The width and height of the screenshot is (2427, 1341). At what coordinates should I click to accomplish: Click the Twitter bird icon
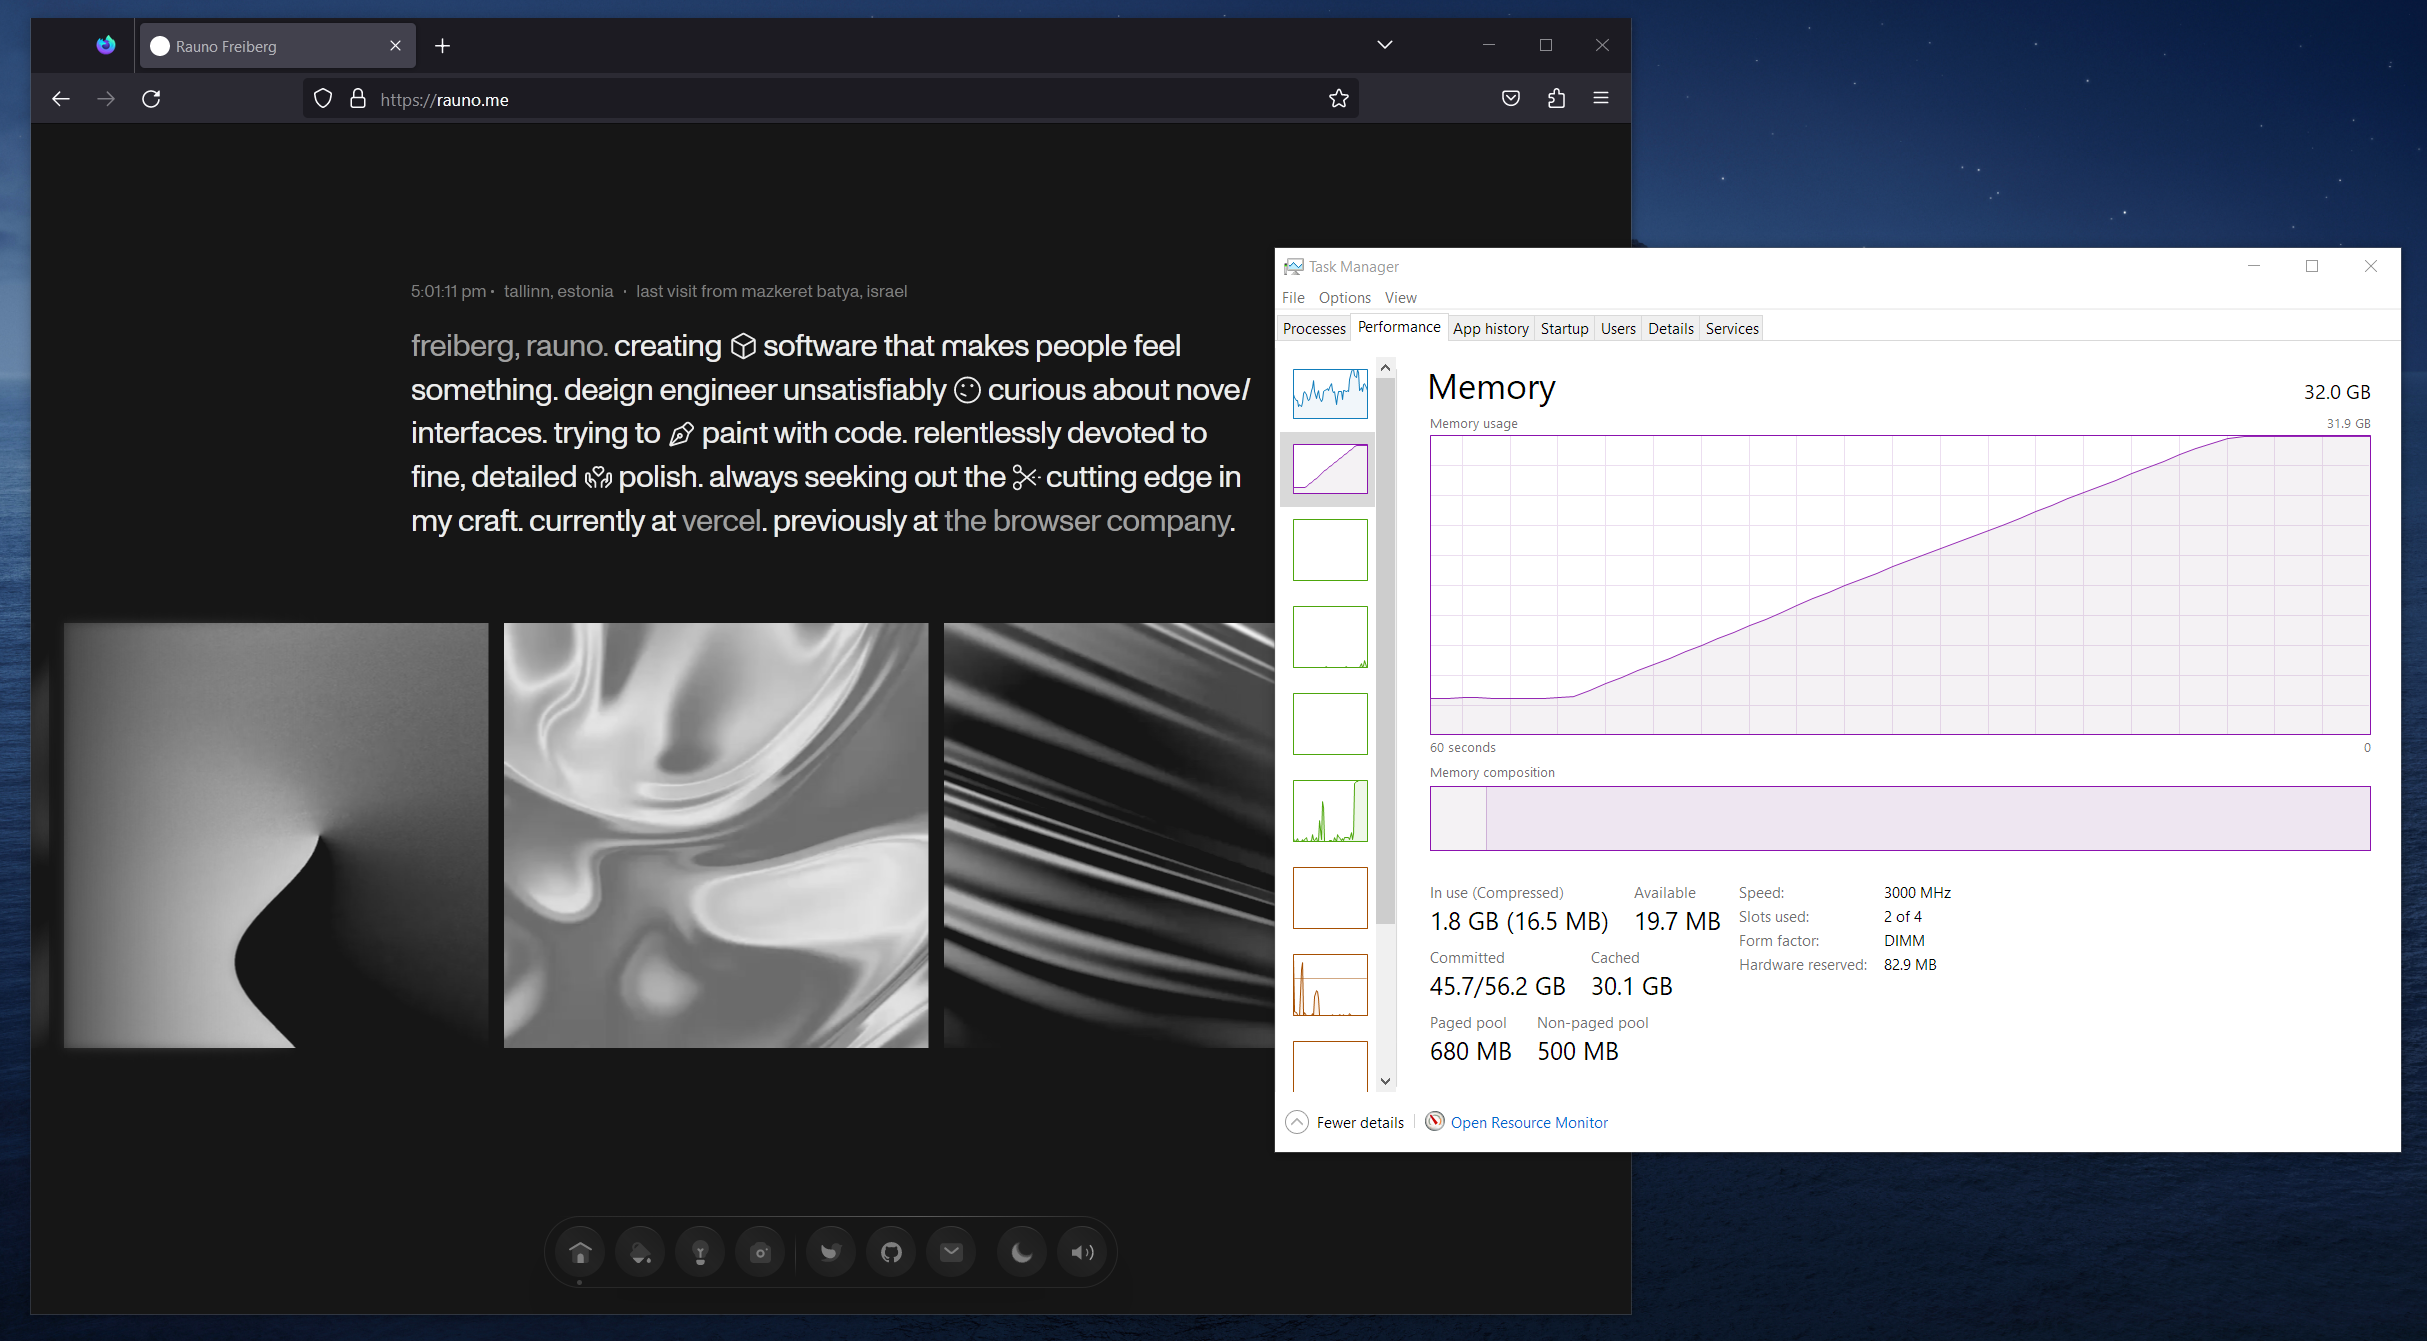pos(830,1251)
